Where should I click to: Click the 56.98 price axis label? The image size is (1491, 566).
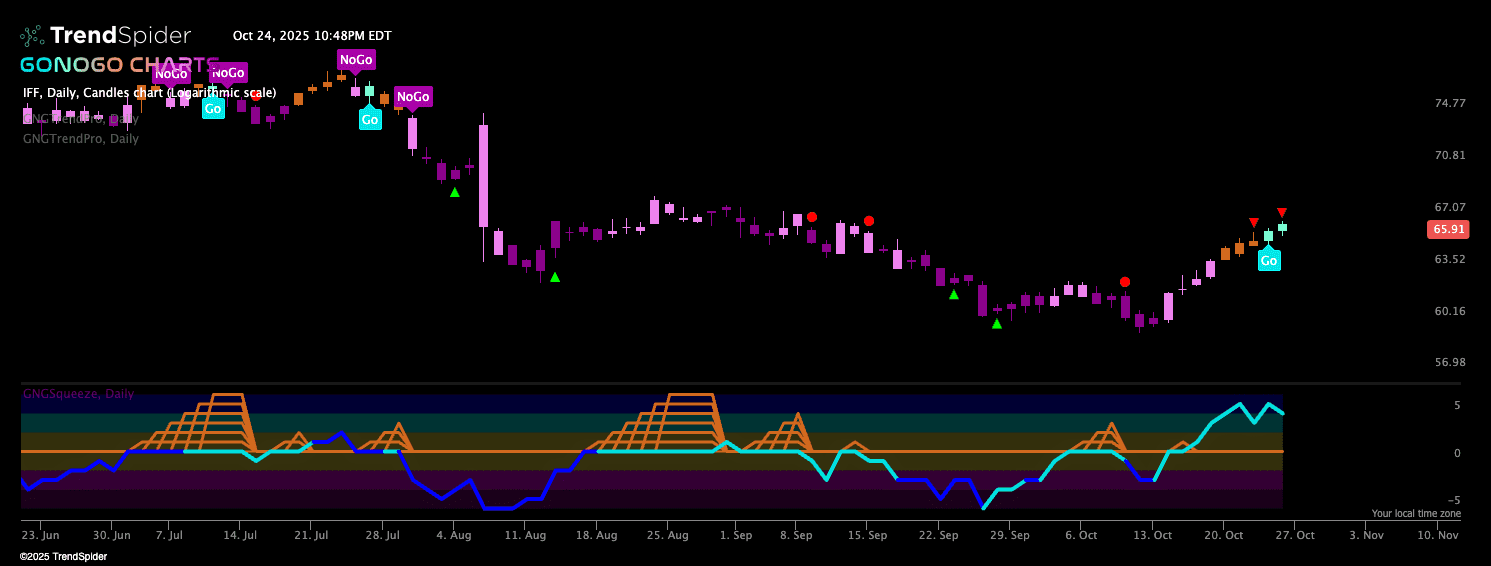pyautogui.click(x=1450, y=362)
